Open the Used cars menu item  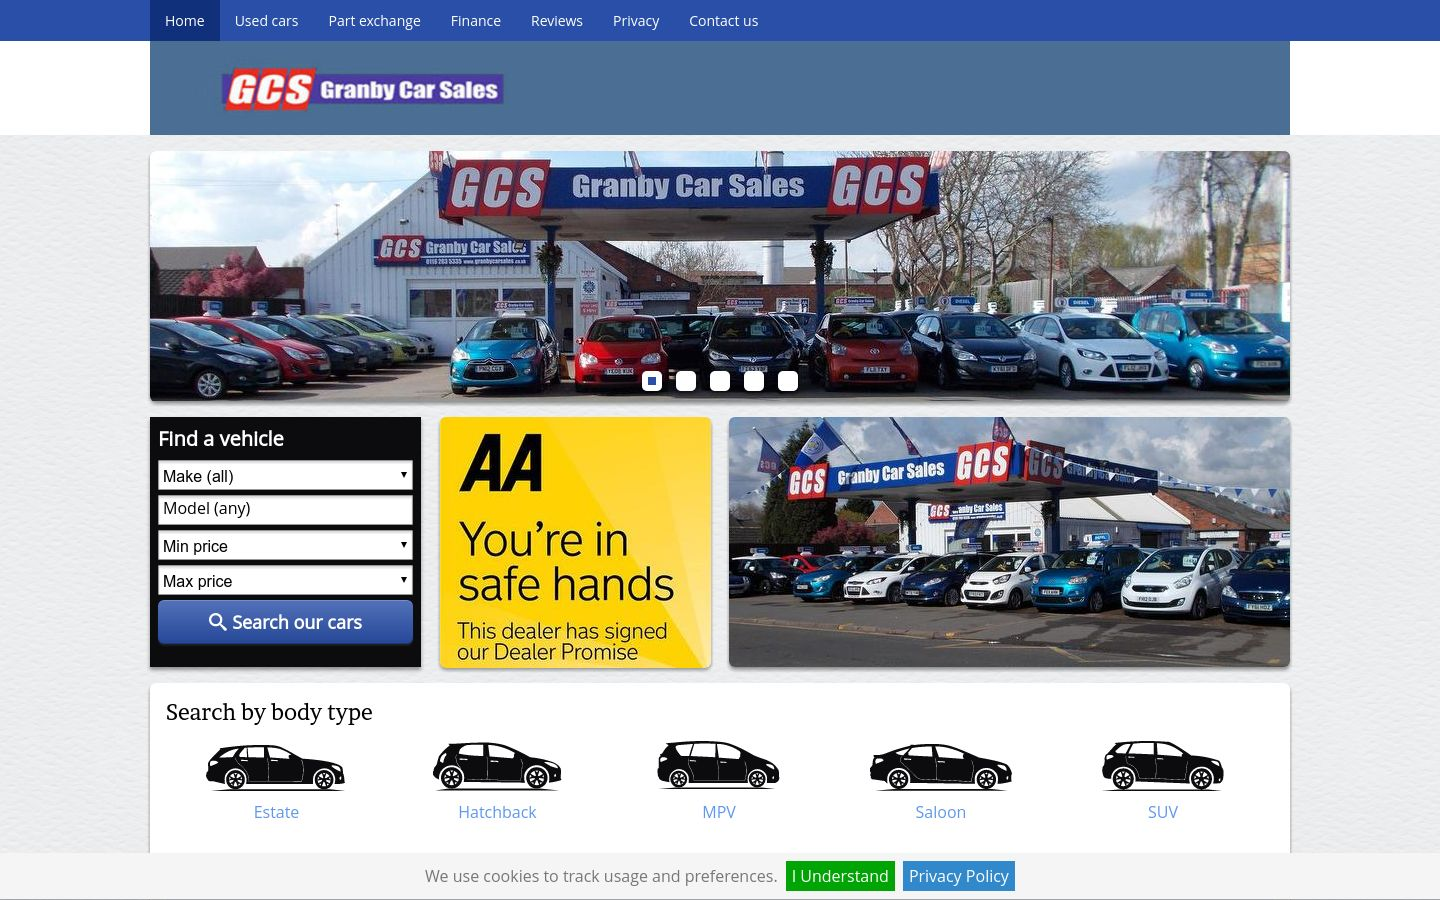(266, 20)
